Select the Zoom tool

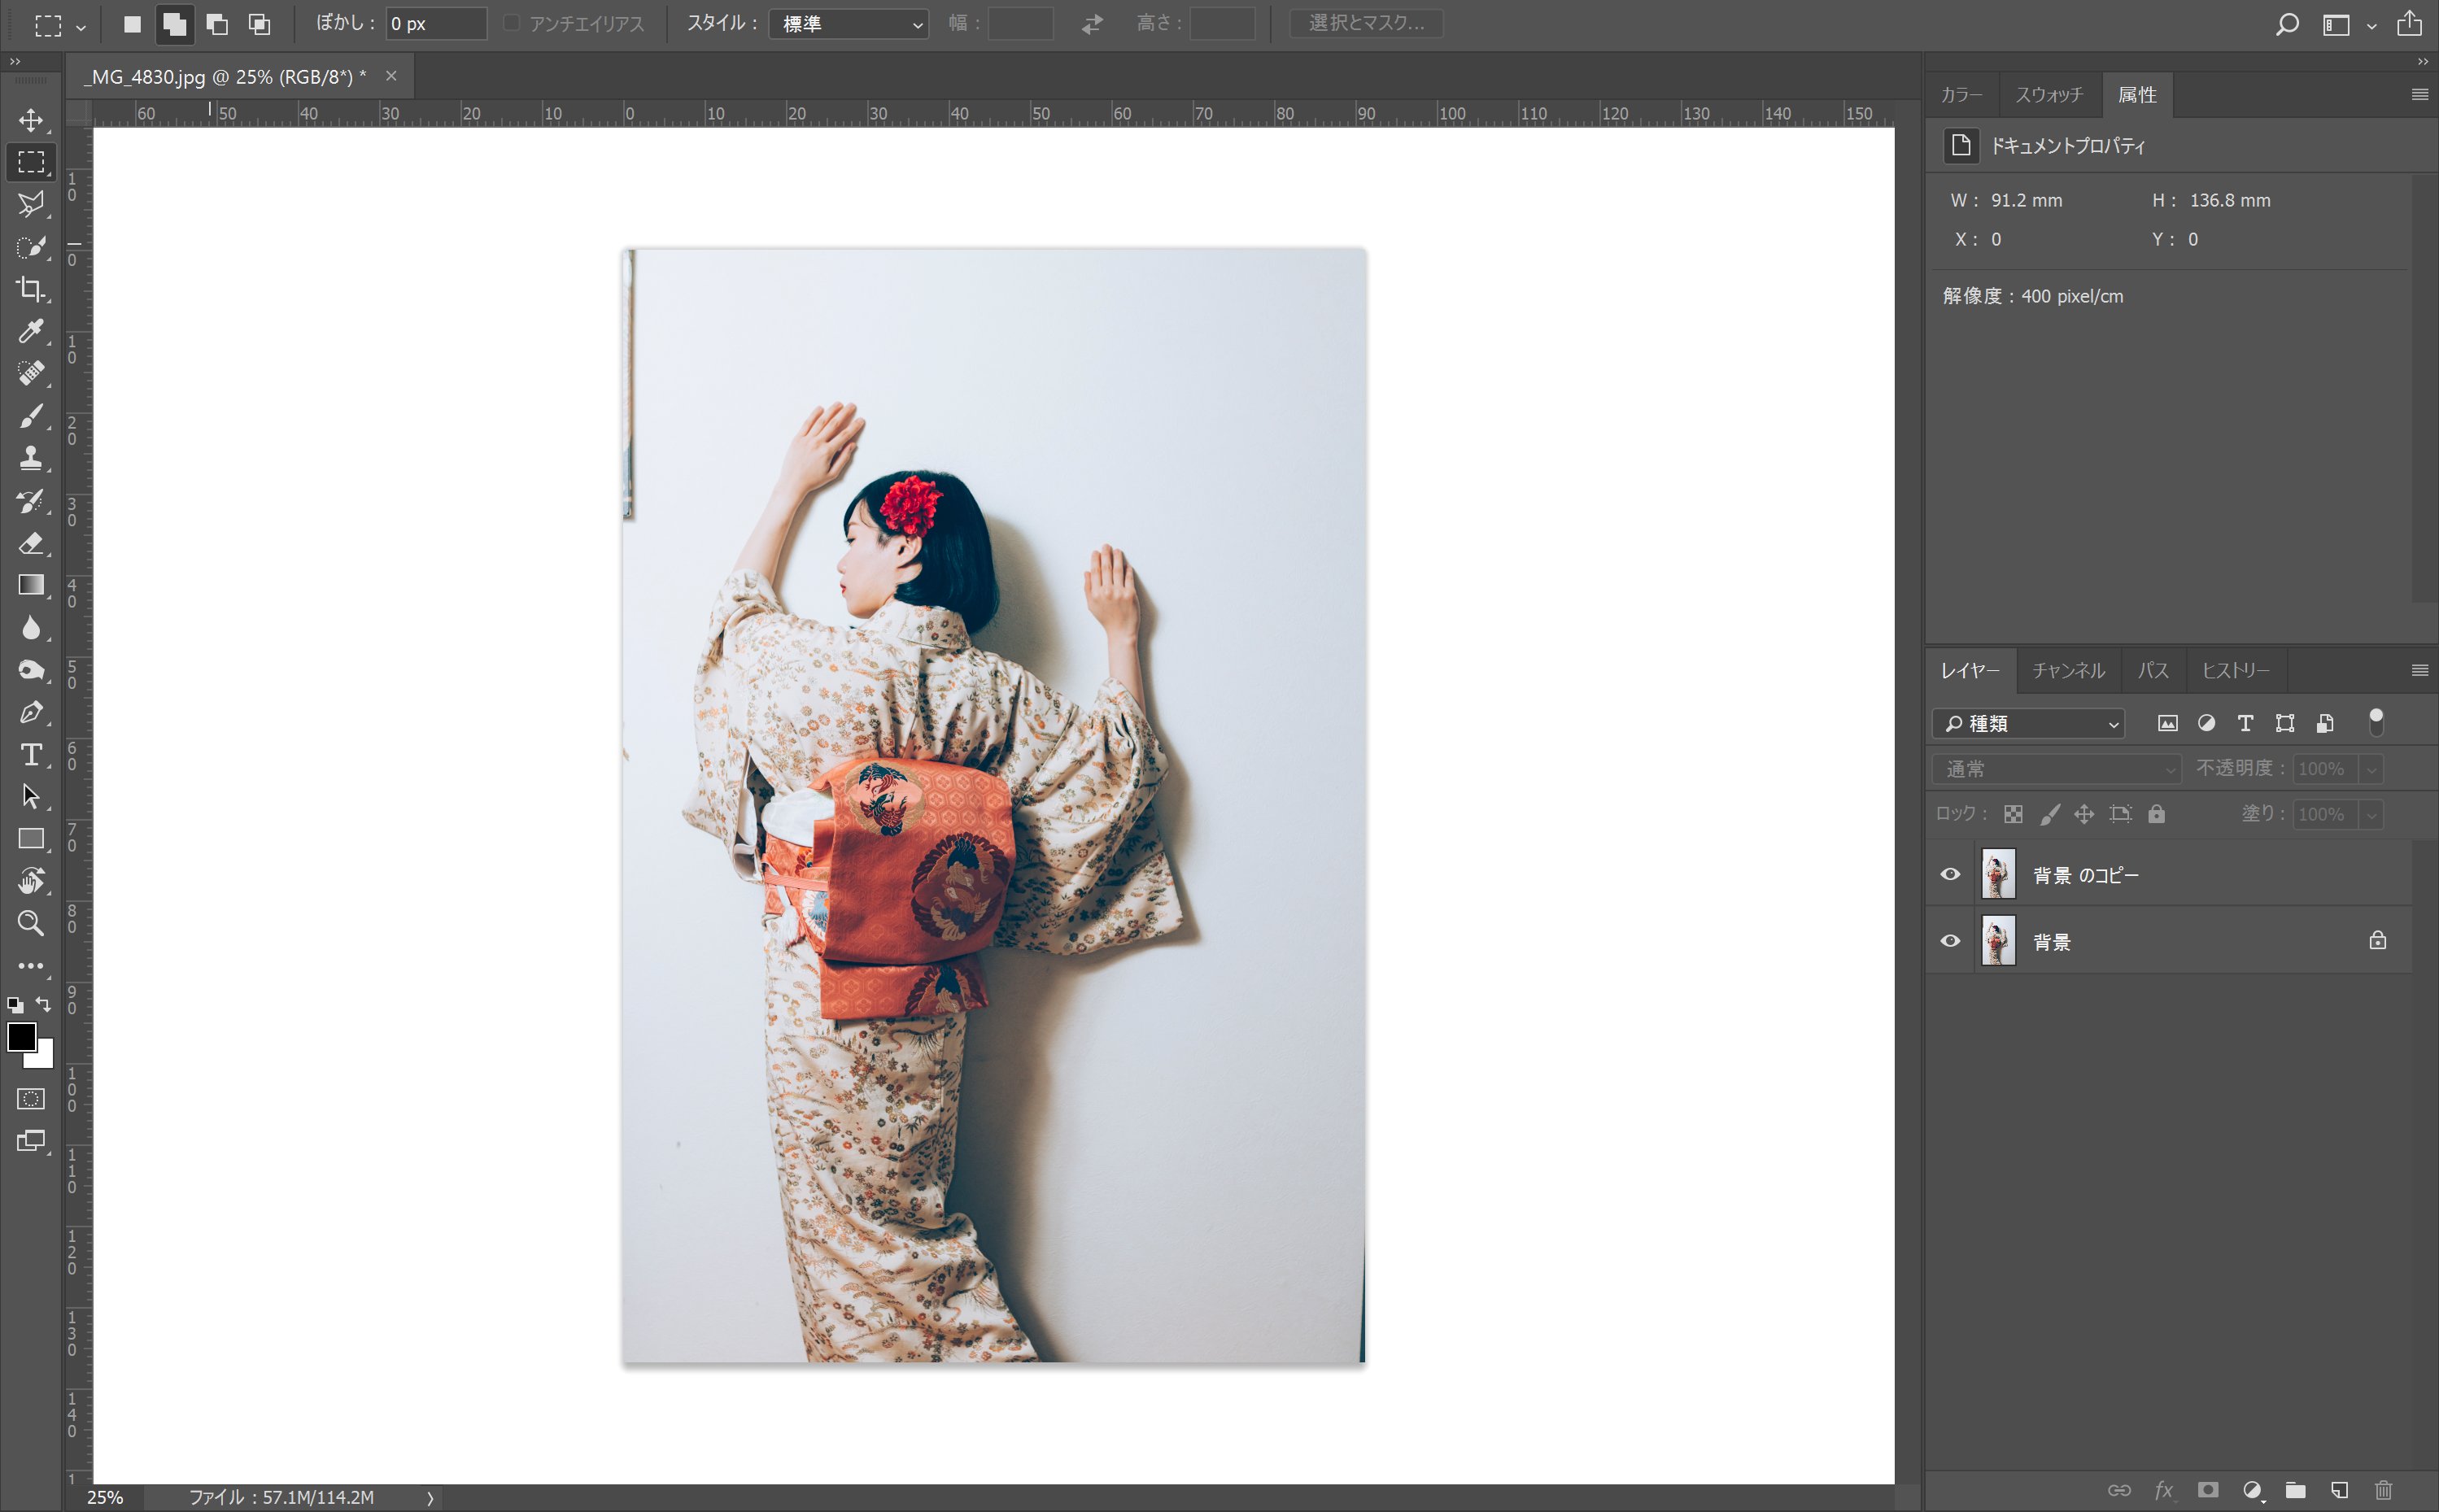pyautogui.click(x=31, y=923)
